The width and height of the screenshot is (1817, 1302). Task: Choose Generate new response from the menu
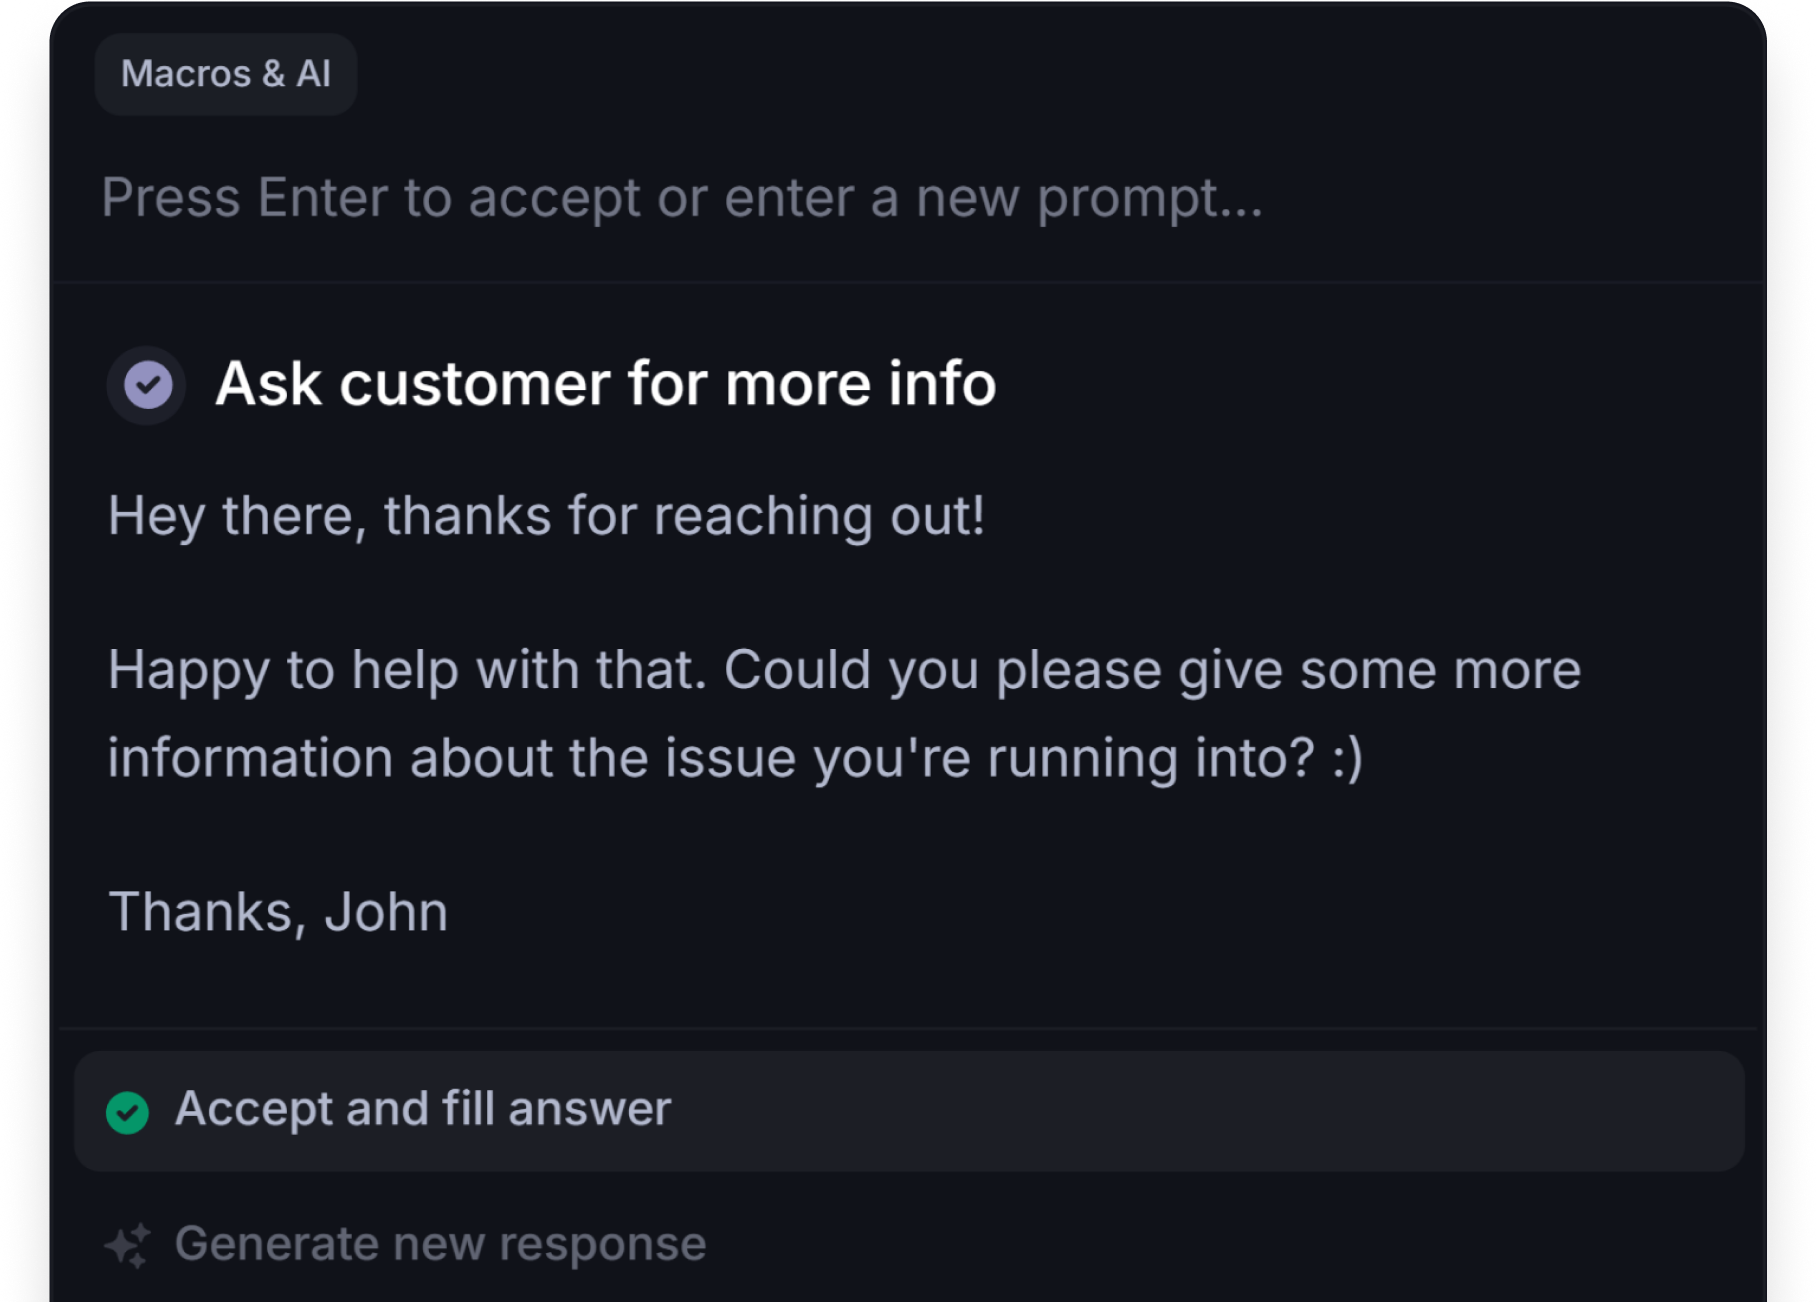tap(440, 1244)
